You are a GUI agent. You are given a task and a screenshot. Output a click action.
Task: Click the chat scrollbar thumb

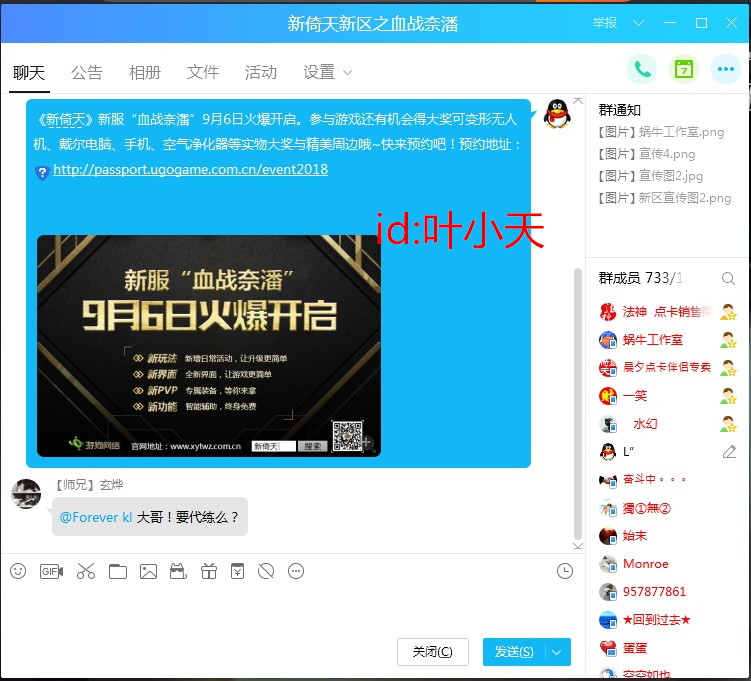coord(577,400)
